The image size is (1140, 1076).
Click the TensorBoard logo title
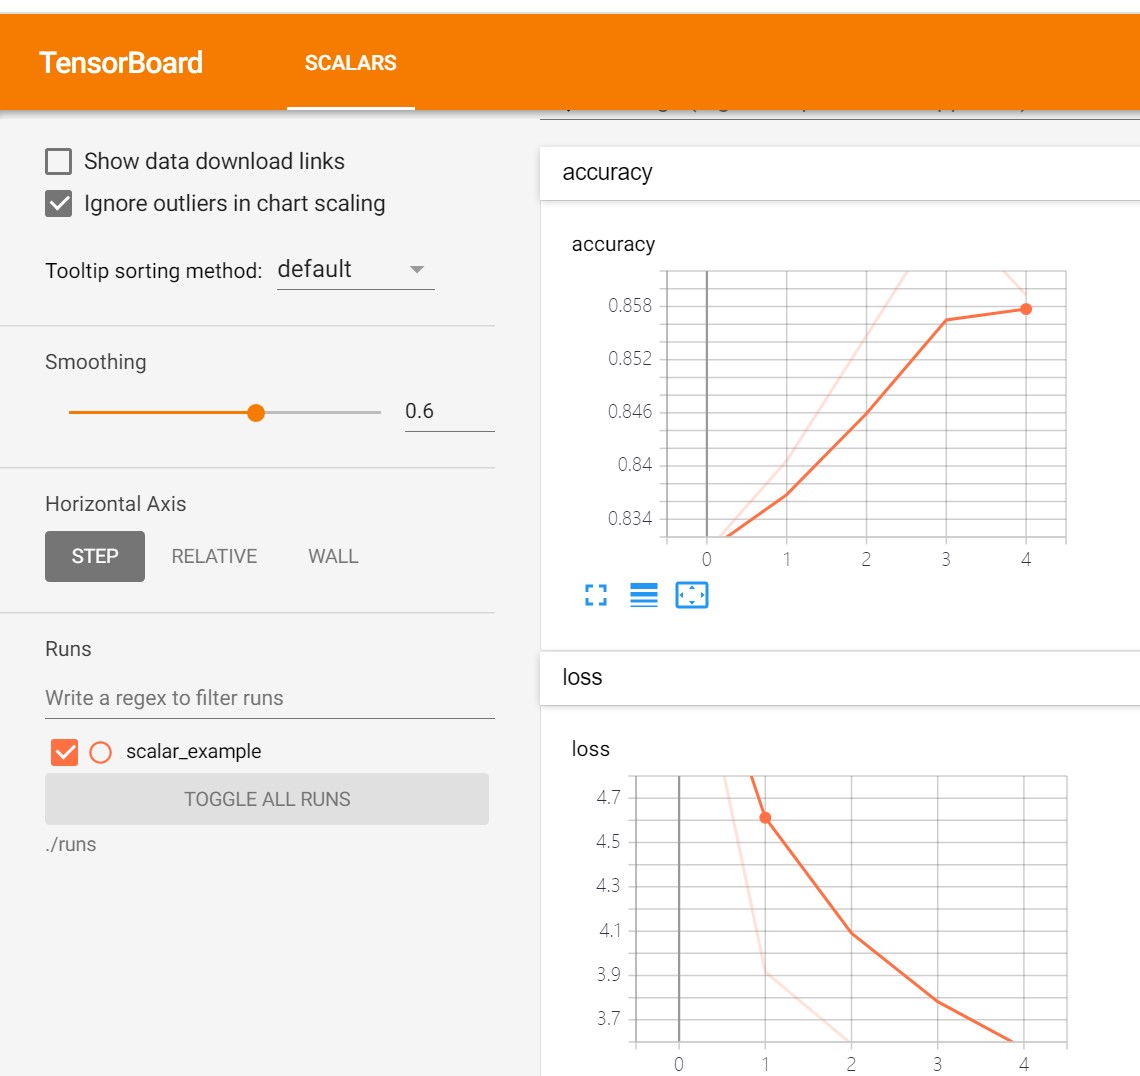pyautogui.click(x=121, y=63)
